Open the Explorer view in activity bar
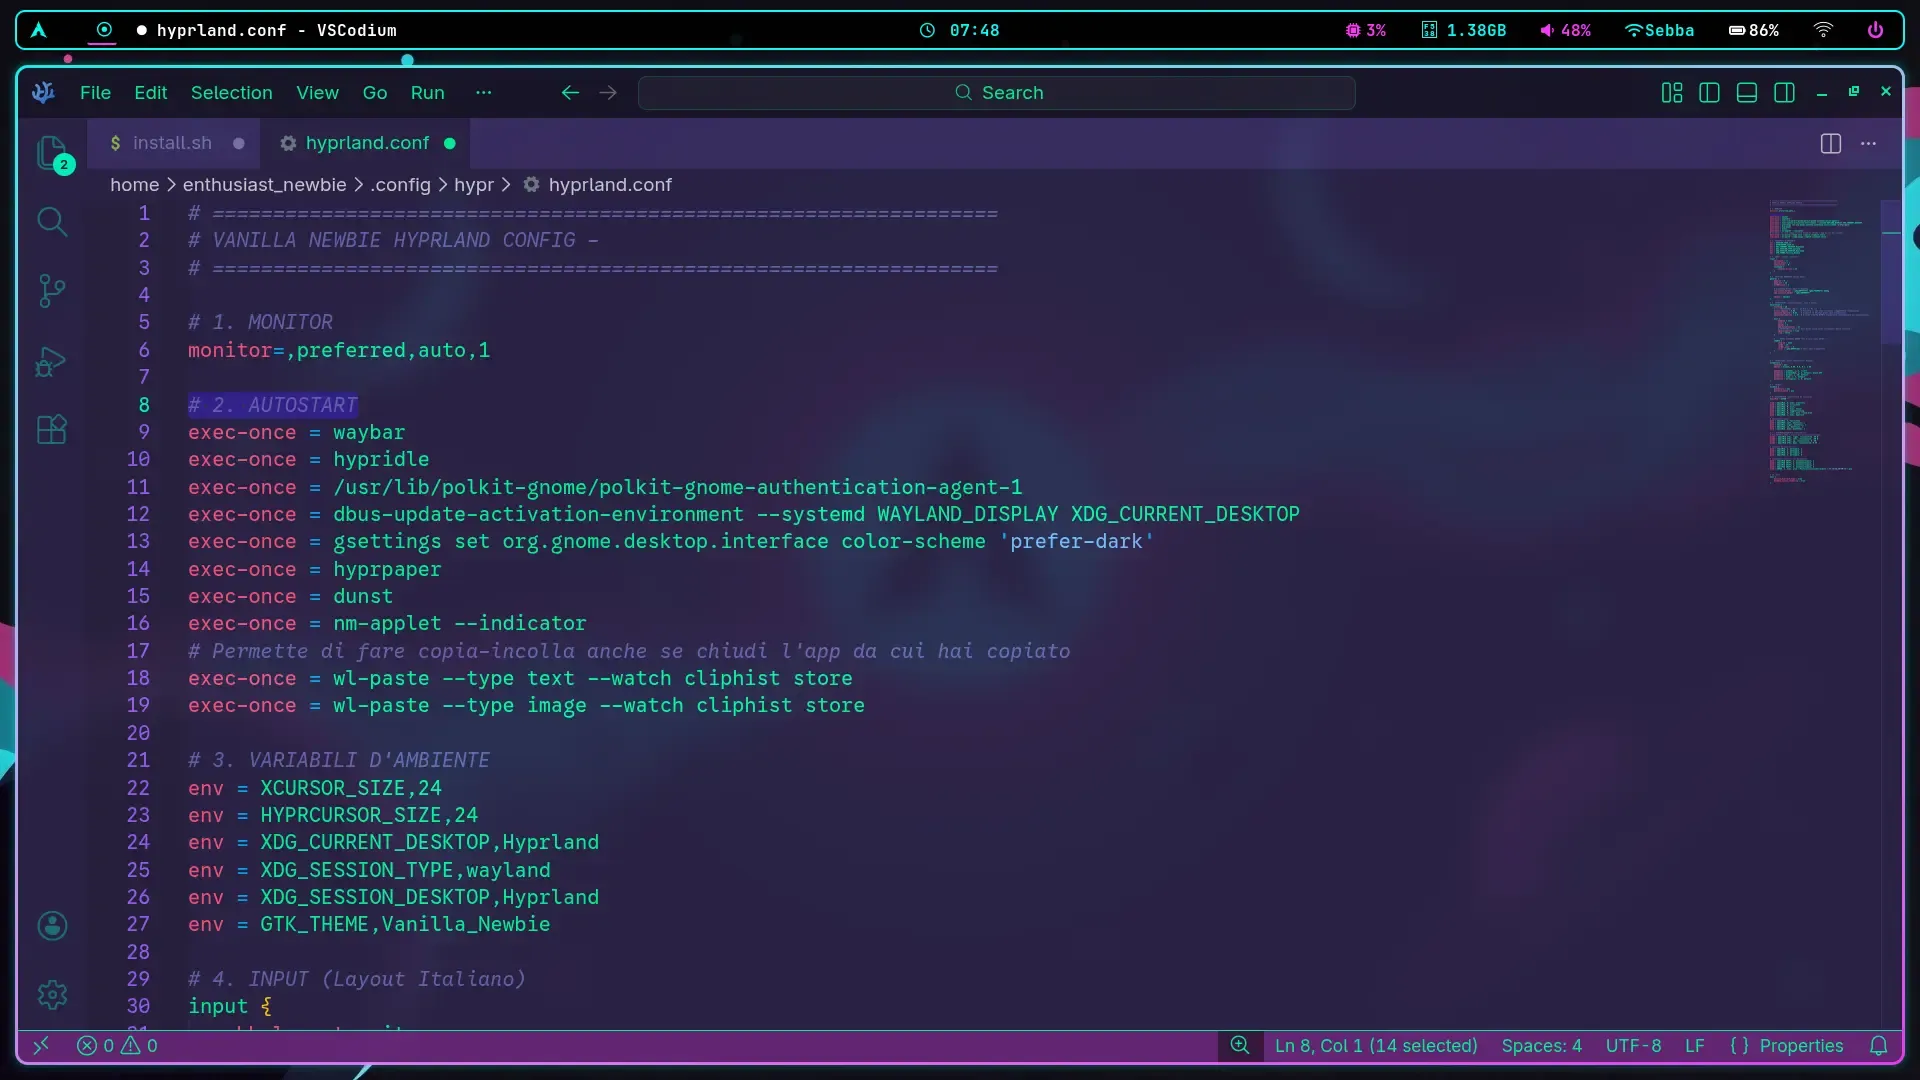The width and height of the screenshot is (1920, 1080). [x=52, y=153]
